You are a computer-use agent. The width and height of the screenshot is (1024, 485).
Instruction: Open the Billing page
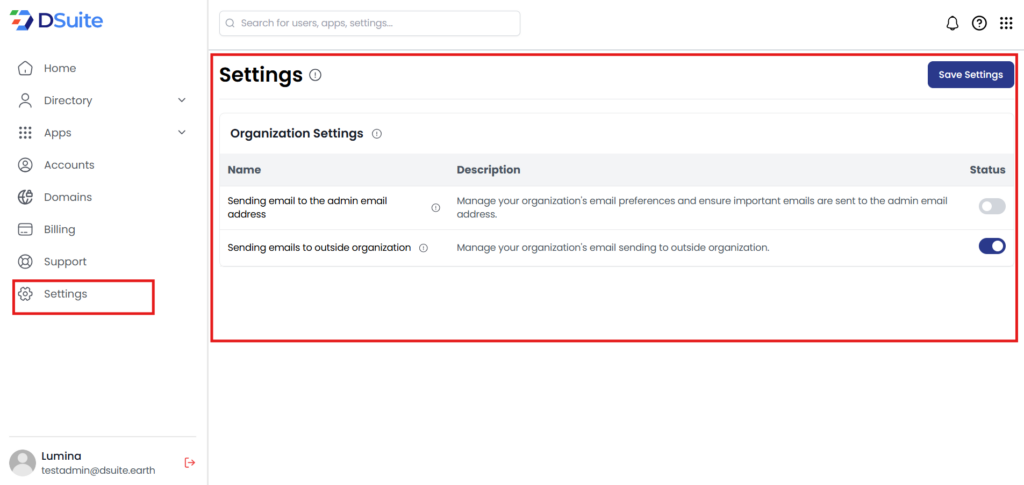tap(59, 229)
